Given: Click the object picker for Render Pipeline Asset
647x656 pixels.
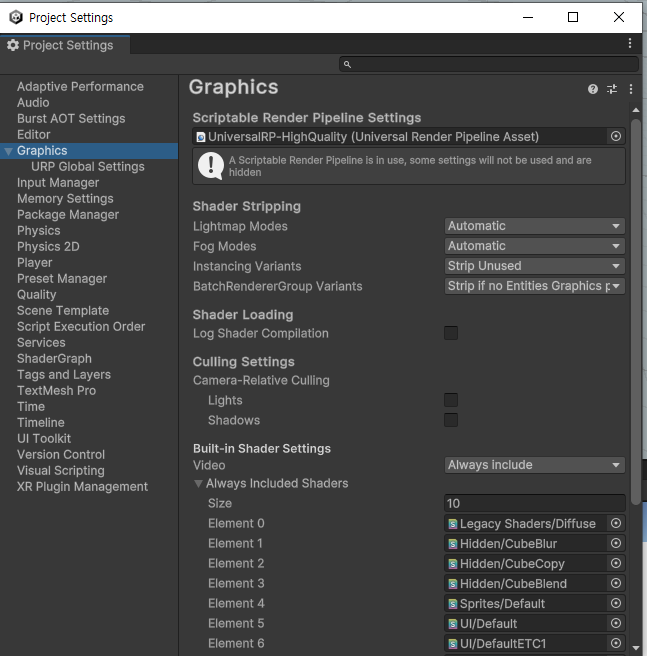Looking at the screenshot, I should [x=616, y=136].
